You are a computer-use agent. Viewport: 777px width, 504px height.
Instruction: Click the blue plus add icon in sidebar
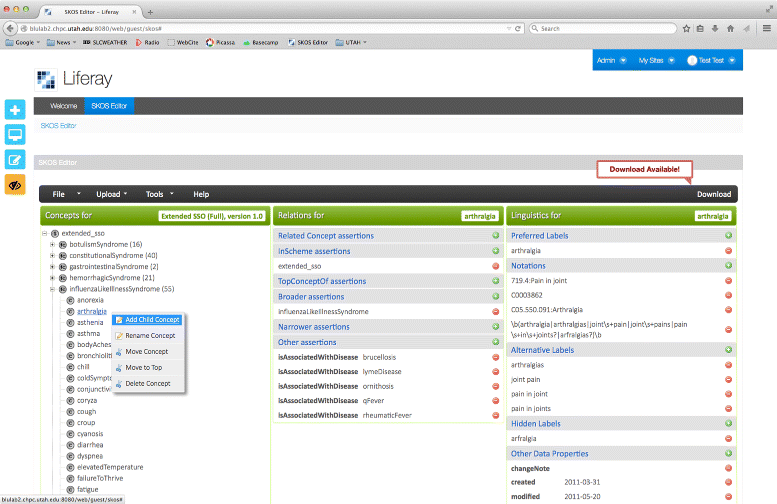point(15,110)
